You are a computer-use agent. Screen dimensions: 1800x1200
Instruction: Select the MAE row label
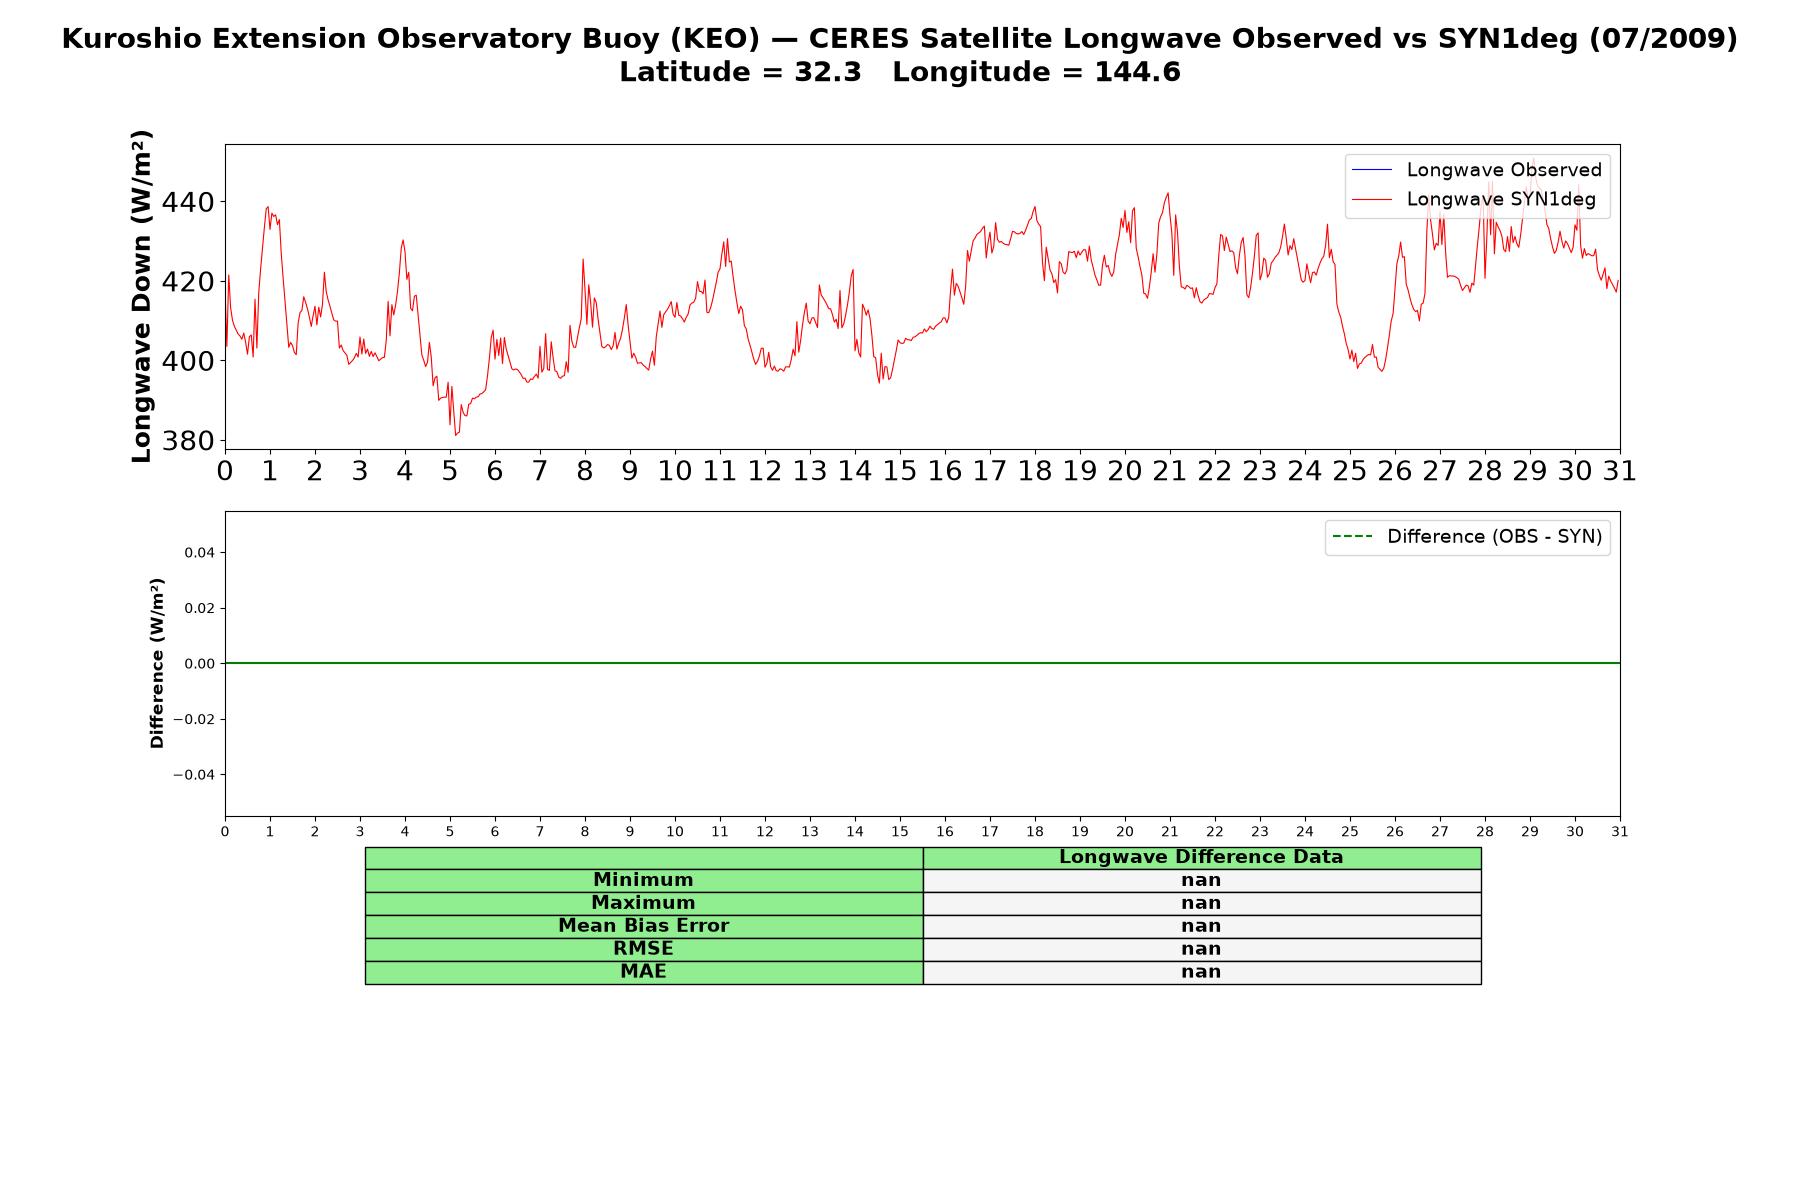pyautogui.click(x=643, y=972)
